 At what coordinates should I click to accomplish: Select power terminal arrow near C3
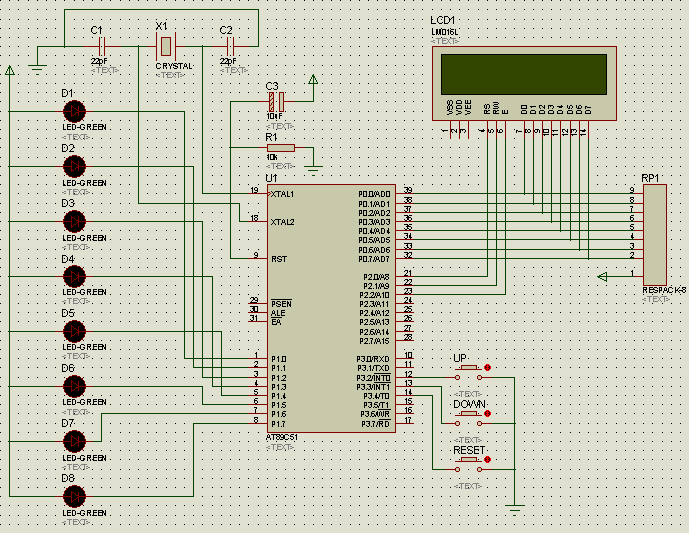(x=313, y=80)
